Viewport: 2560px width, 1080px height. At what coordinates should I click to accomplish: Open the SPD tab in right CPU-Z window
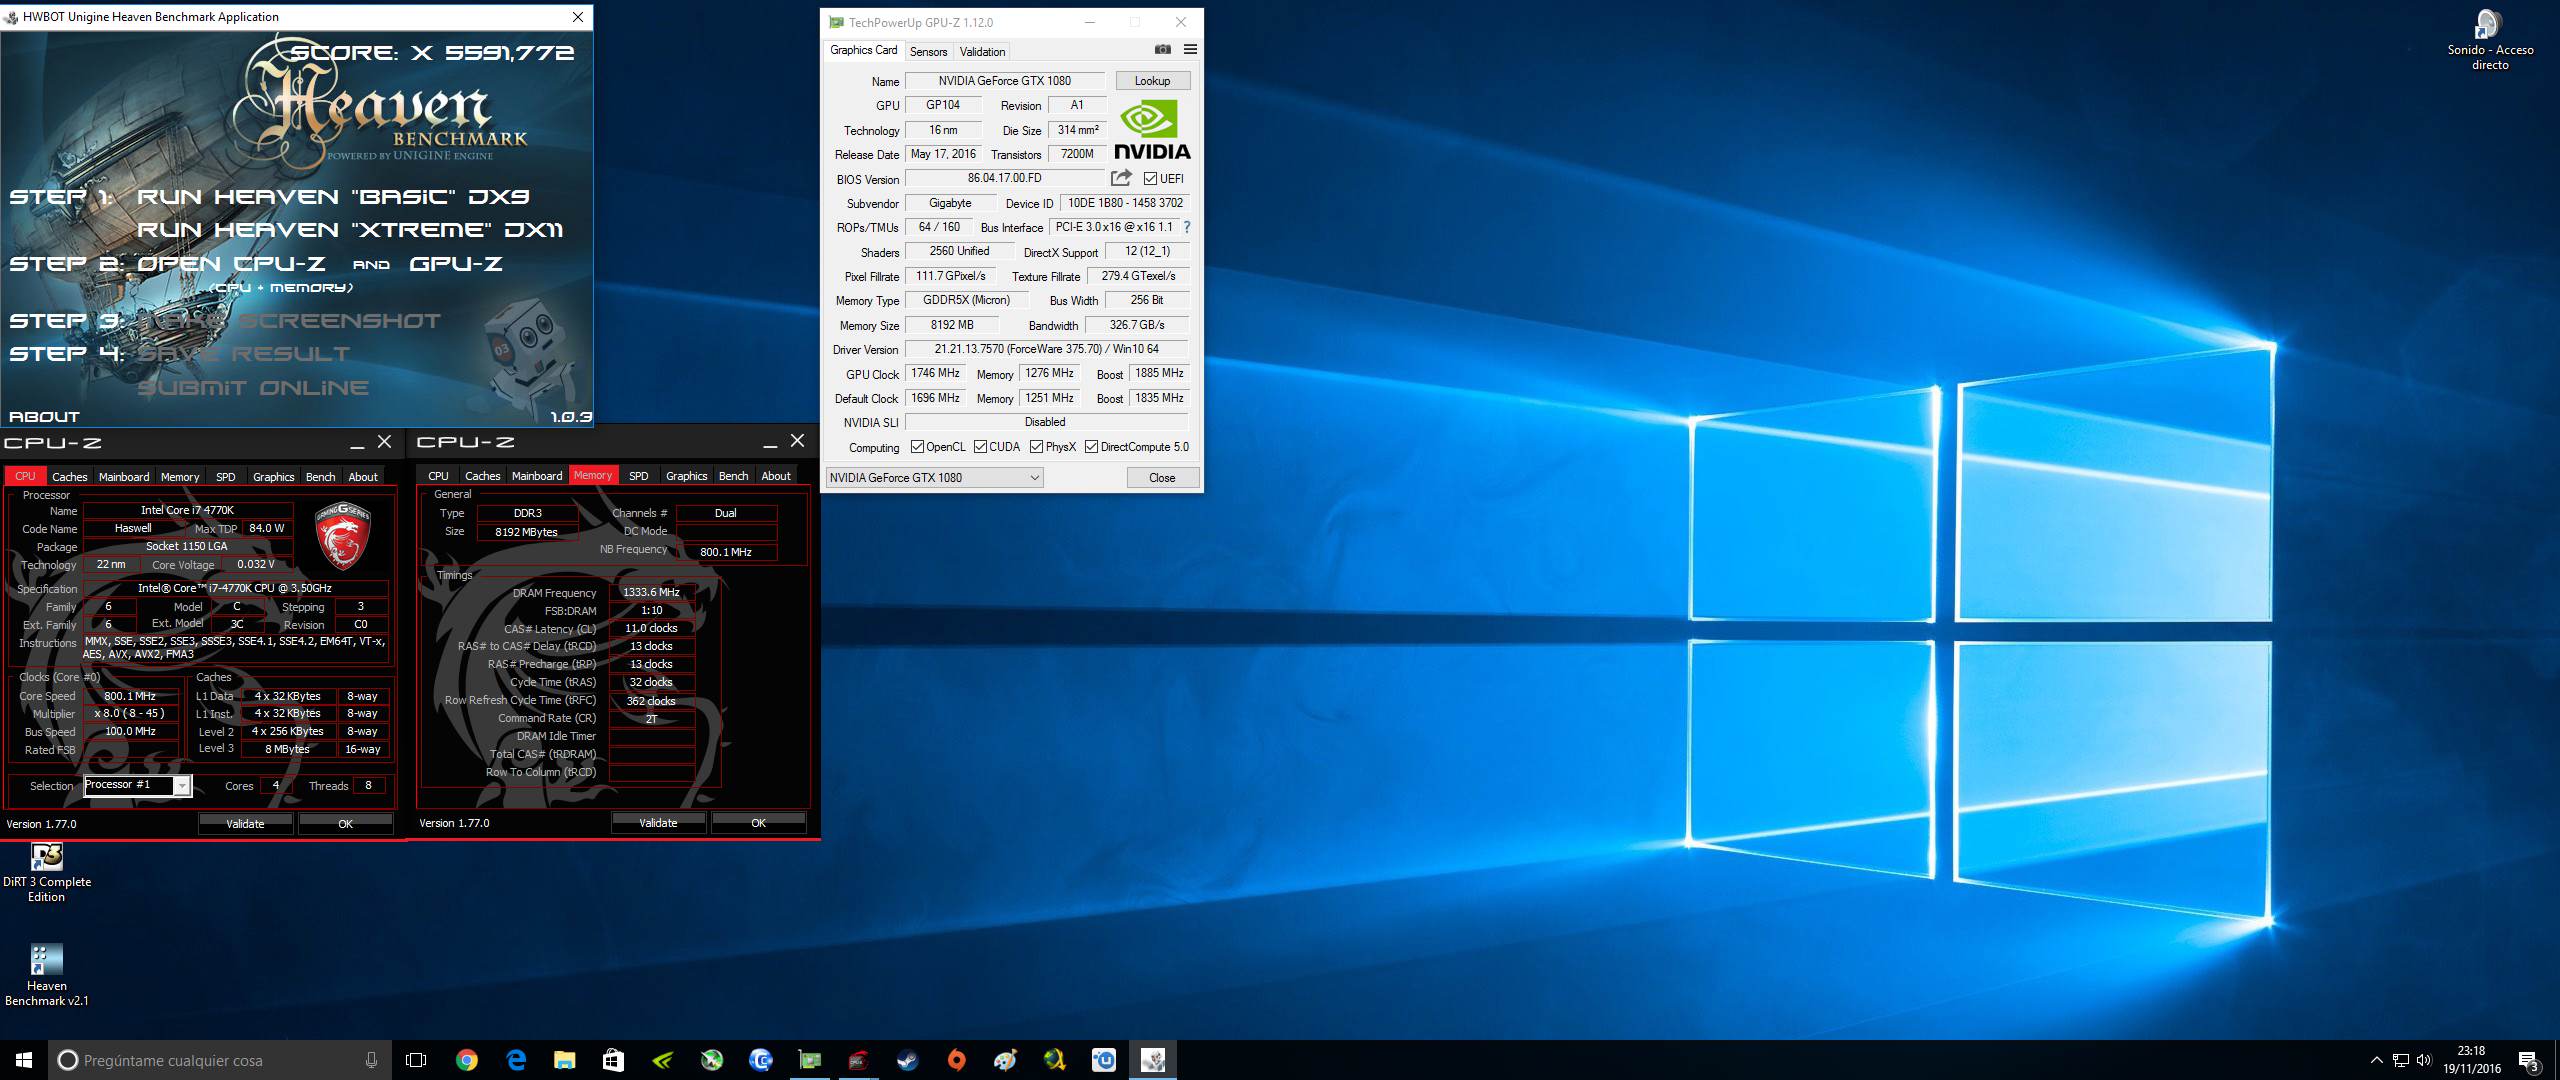[638, 476]
